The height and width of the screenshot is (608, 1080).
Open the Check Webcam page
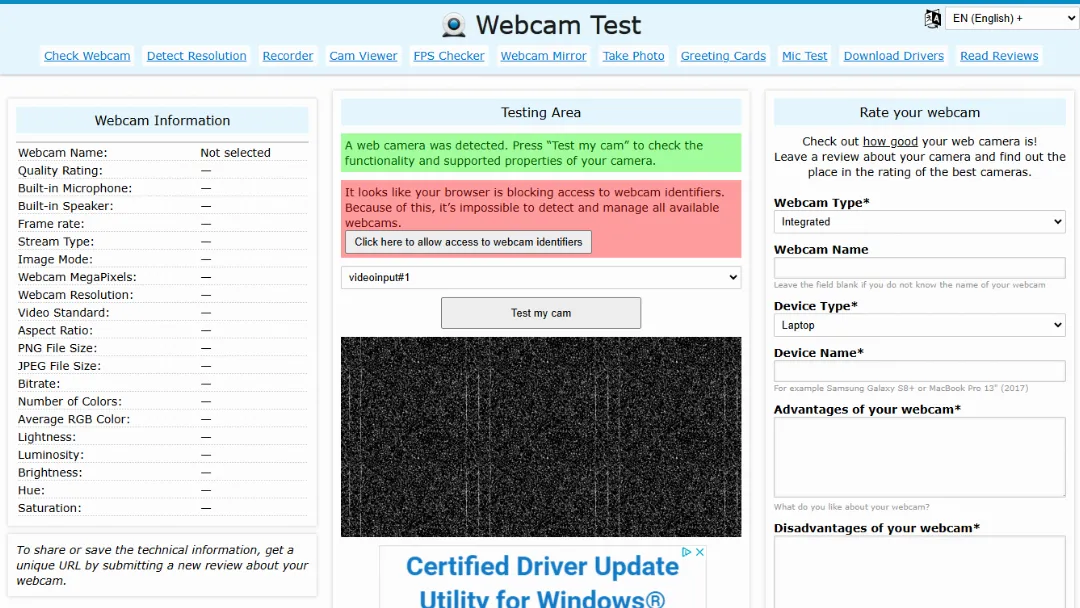tap(87, 55)
